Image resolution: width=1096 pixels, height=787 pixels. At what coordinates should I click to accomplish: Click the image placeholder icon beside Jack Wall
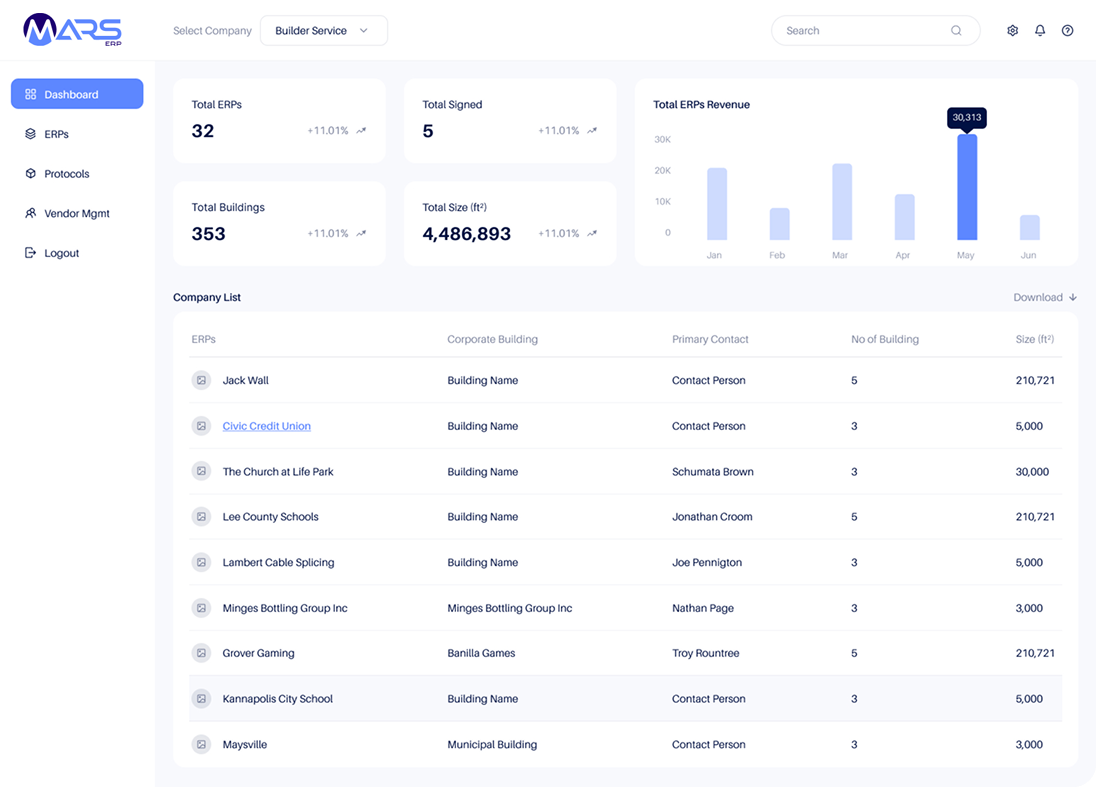click(201, 380)
